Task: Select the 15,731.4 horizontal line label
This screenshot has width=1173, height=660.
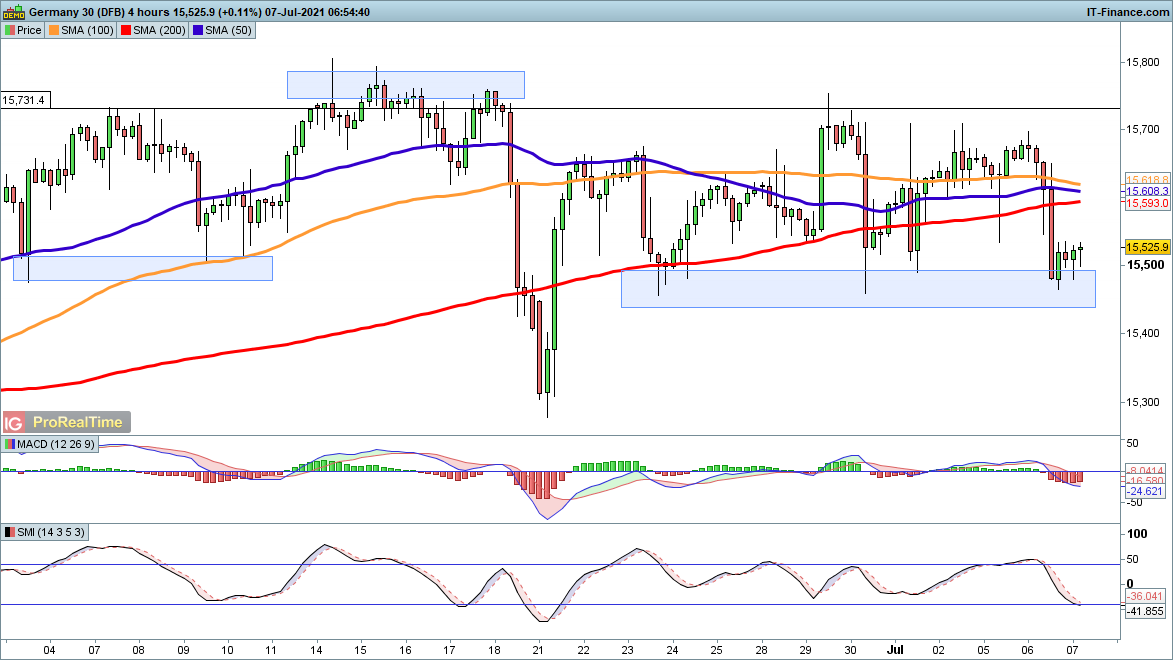Action: pyautogui.click(x=24, y=100)
